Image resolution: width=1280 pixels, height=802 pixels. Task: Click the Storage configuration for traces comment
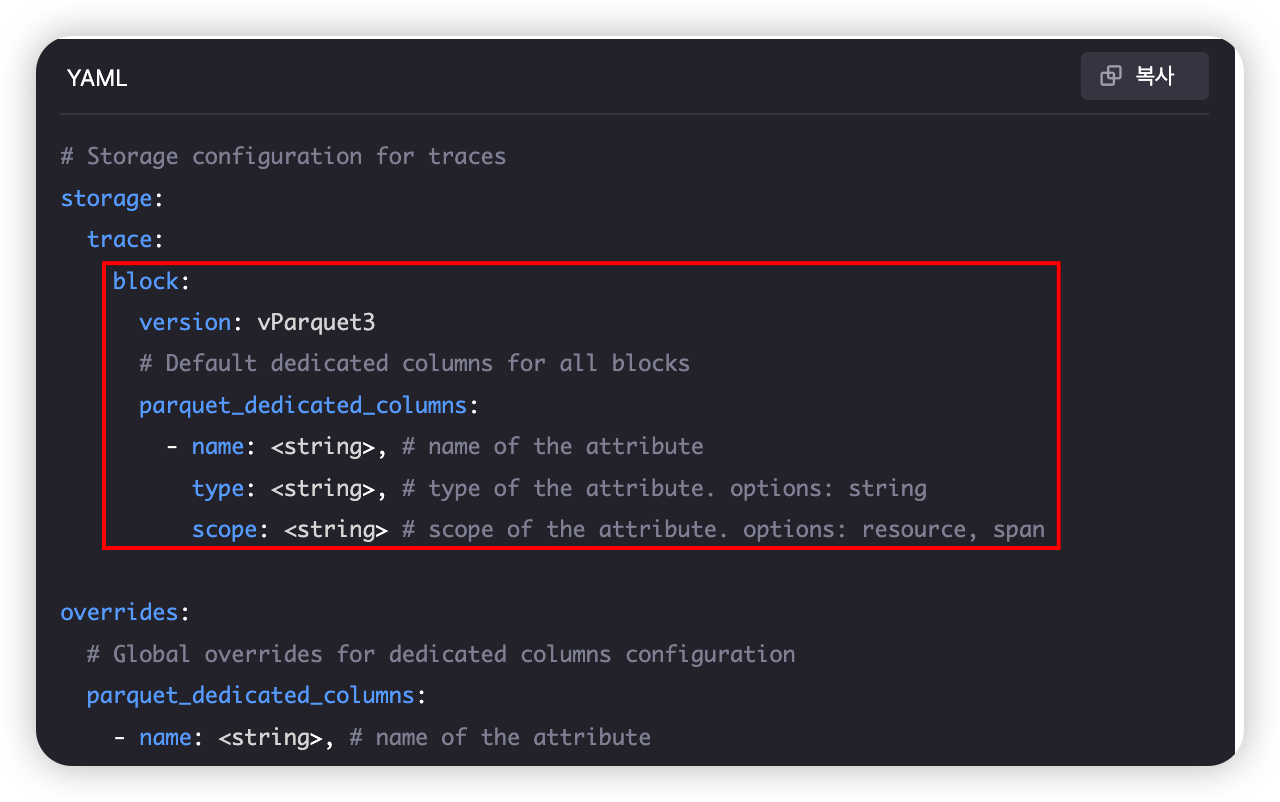coord(283,156)
